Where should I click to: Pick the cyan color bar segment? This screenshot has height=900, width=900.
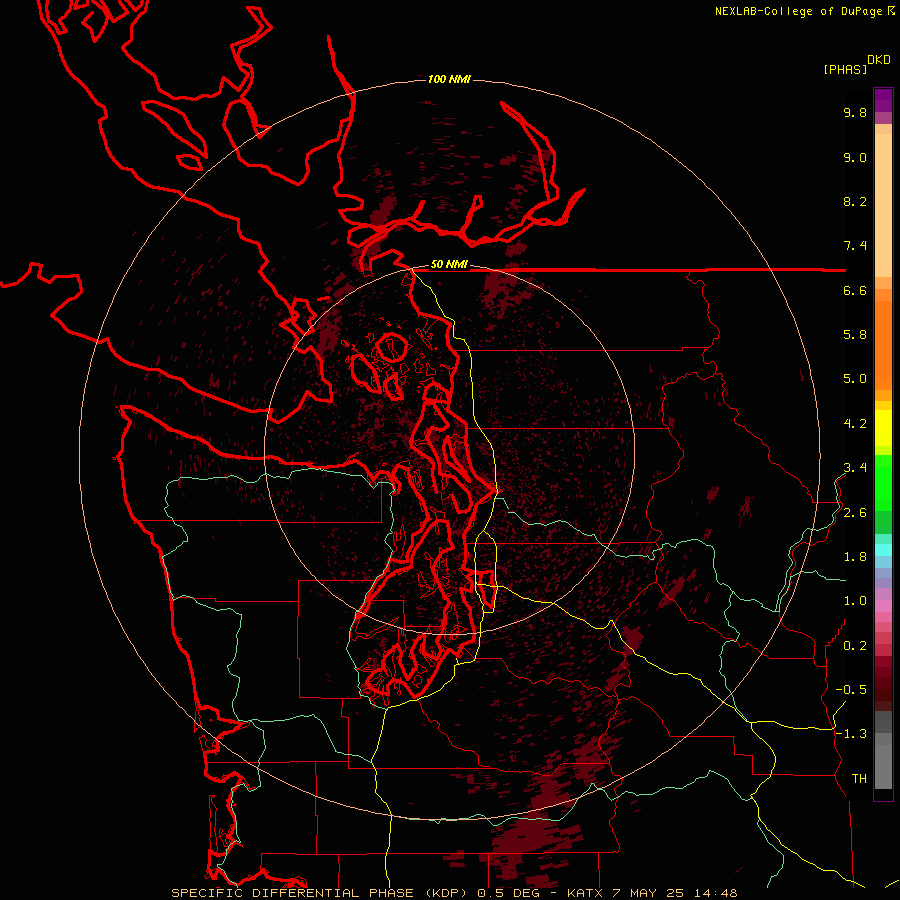pyautogui.click(x=883, y=550)
